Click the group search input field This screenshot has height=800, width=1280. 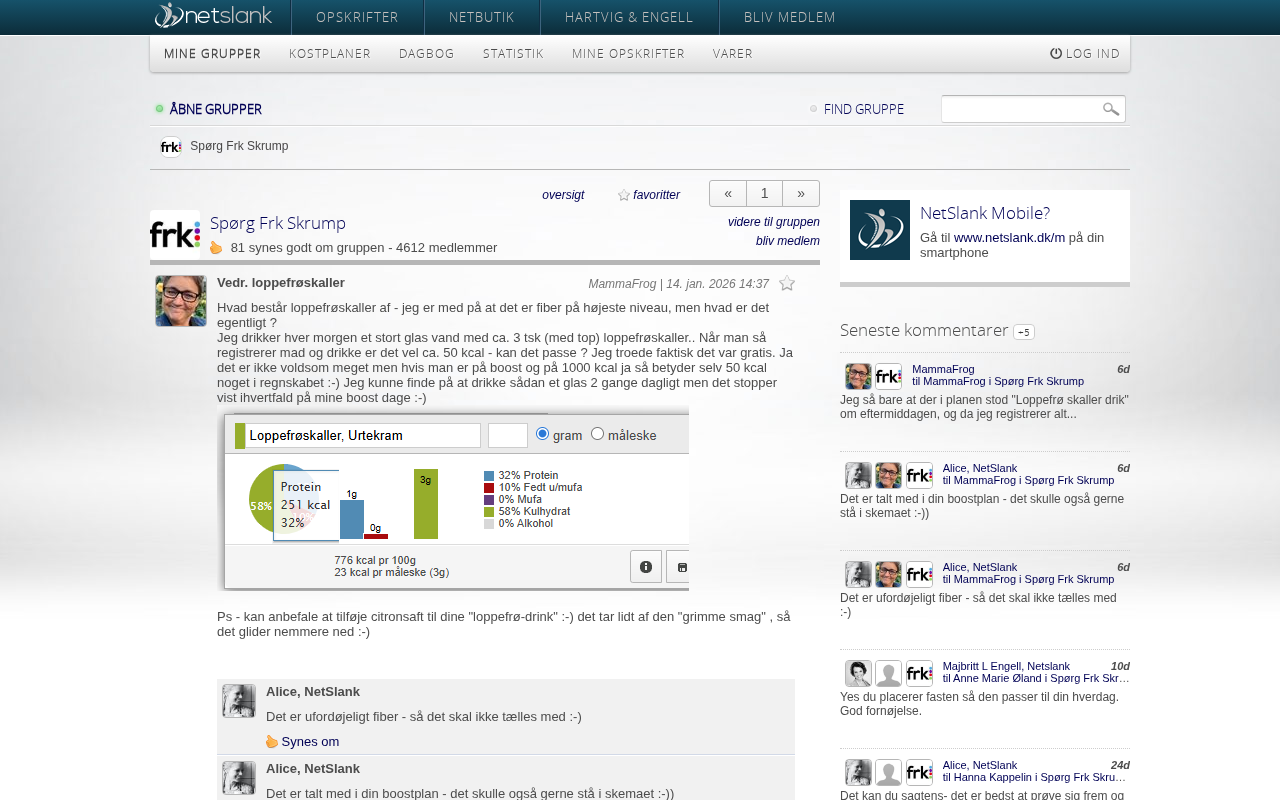pyautogui.click(x=1020, y=109)
